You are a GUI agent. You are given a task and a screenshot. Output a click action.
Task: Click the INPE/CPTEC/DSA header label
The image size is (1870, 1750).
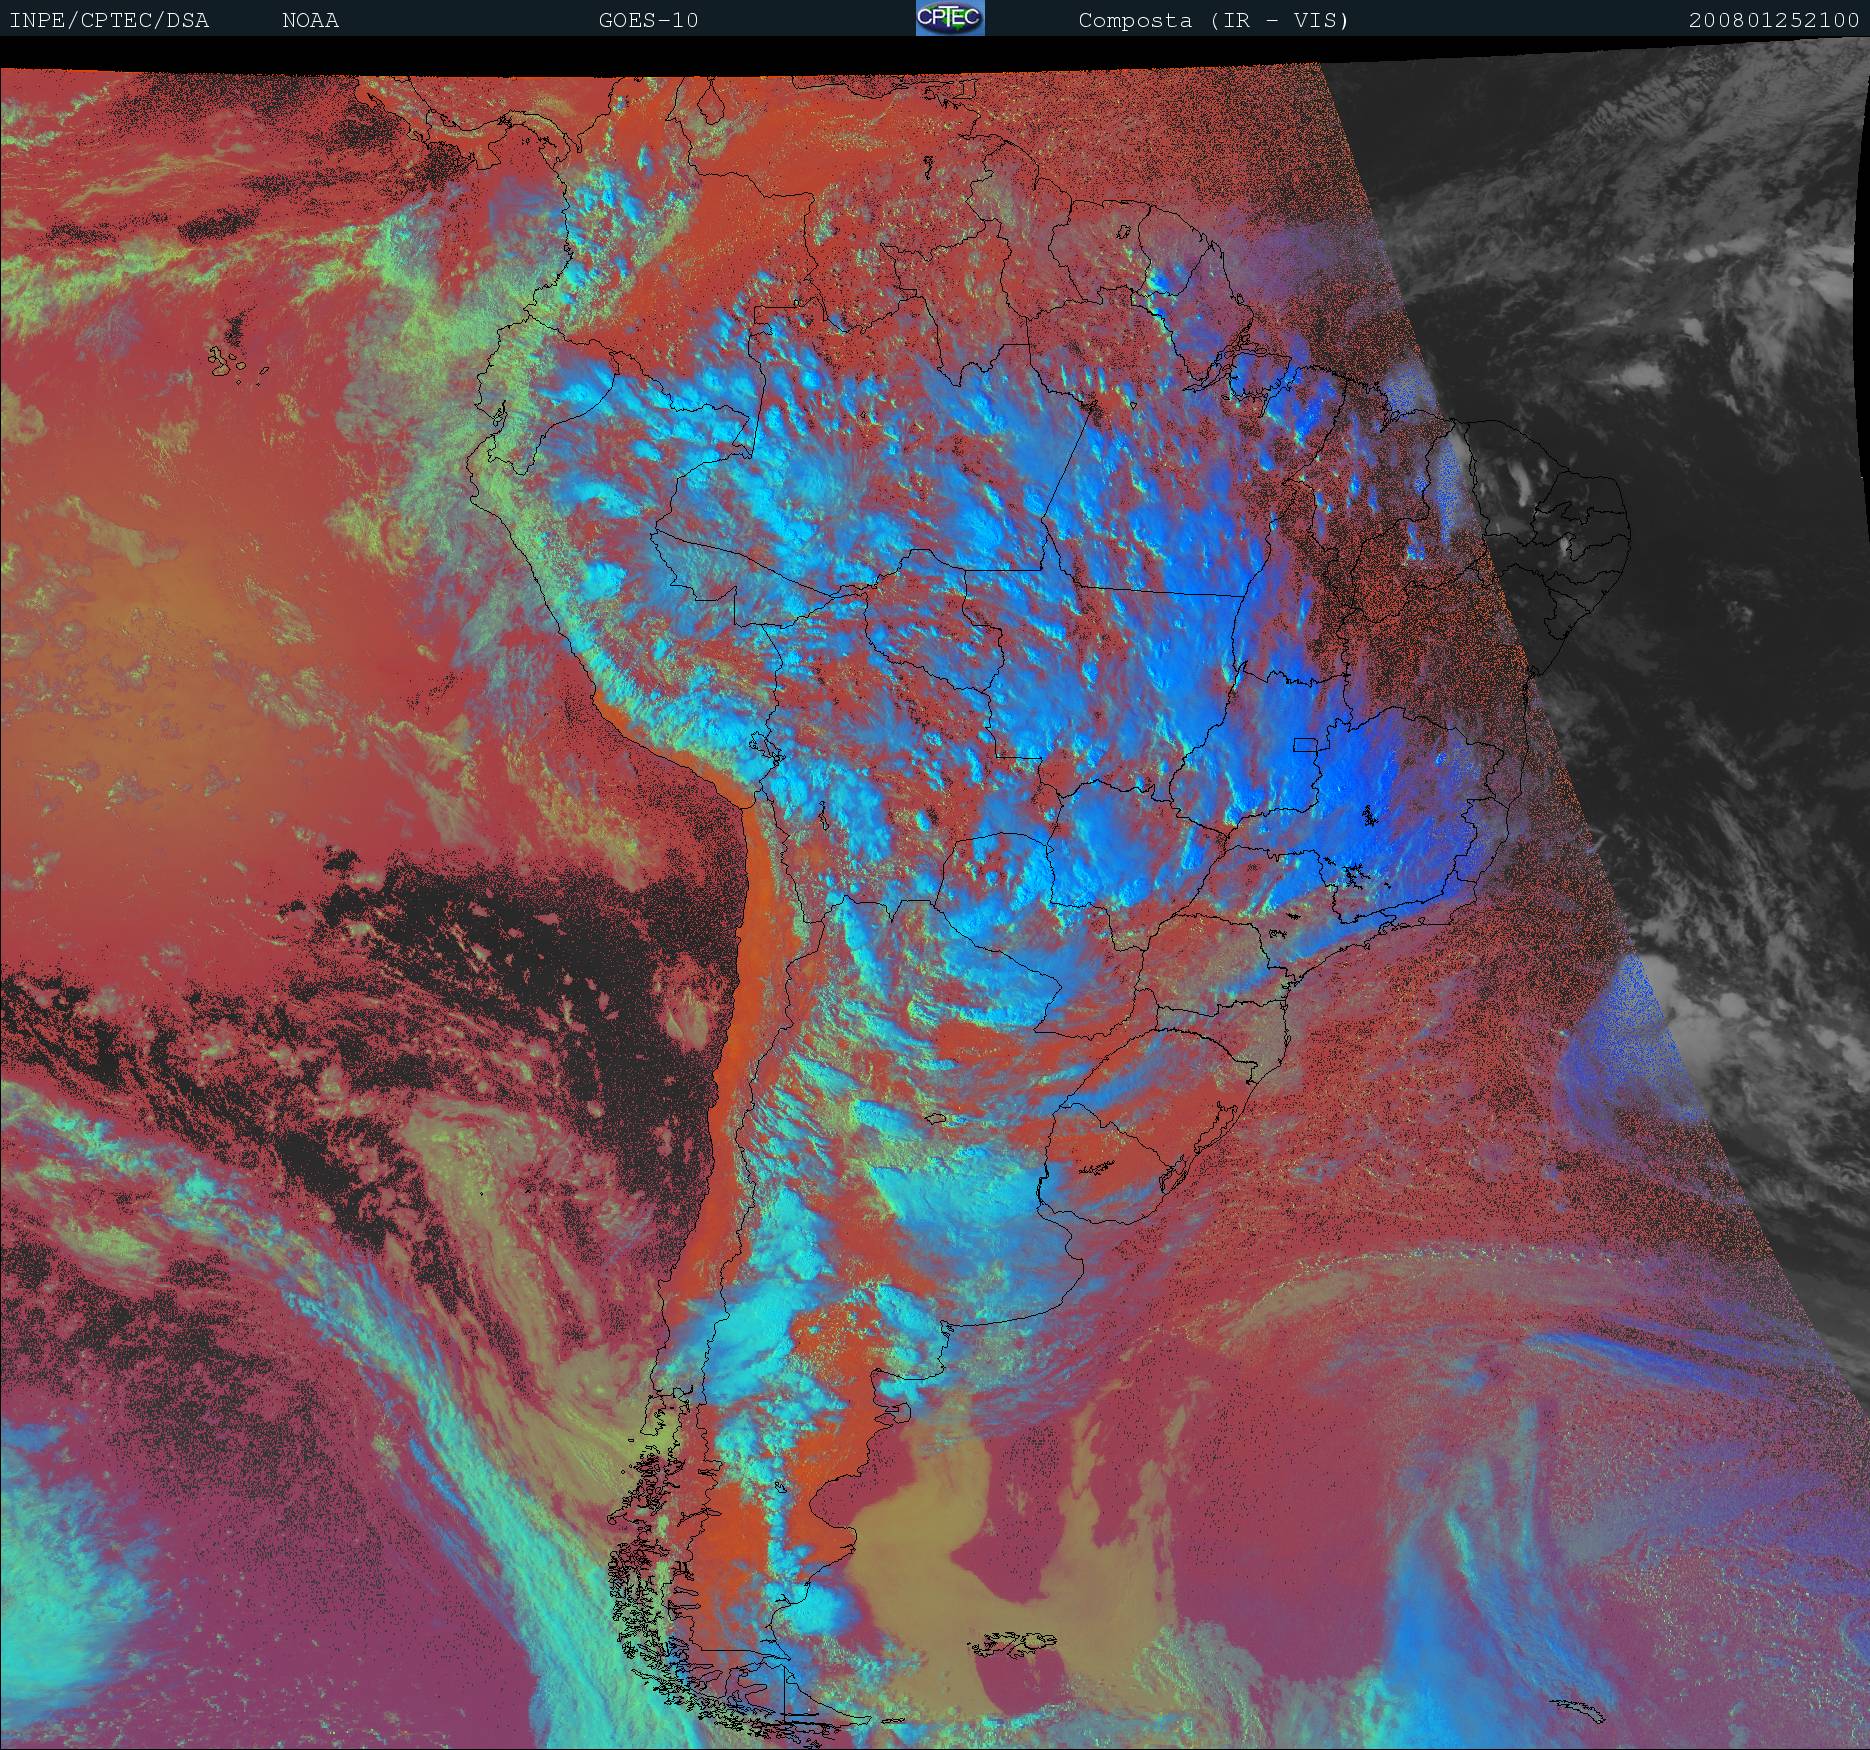pos(109,21)
